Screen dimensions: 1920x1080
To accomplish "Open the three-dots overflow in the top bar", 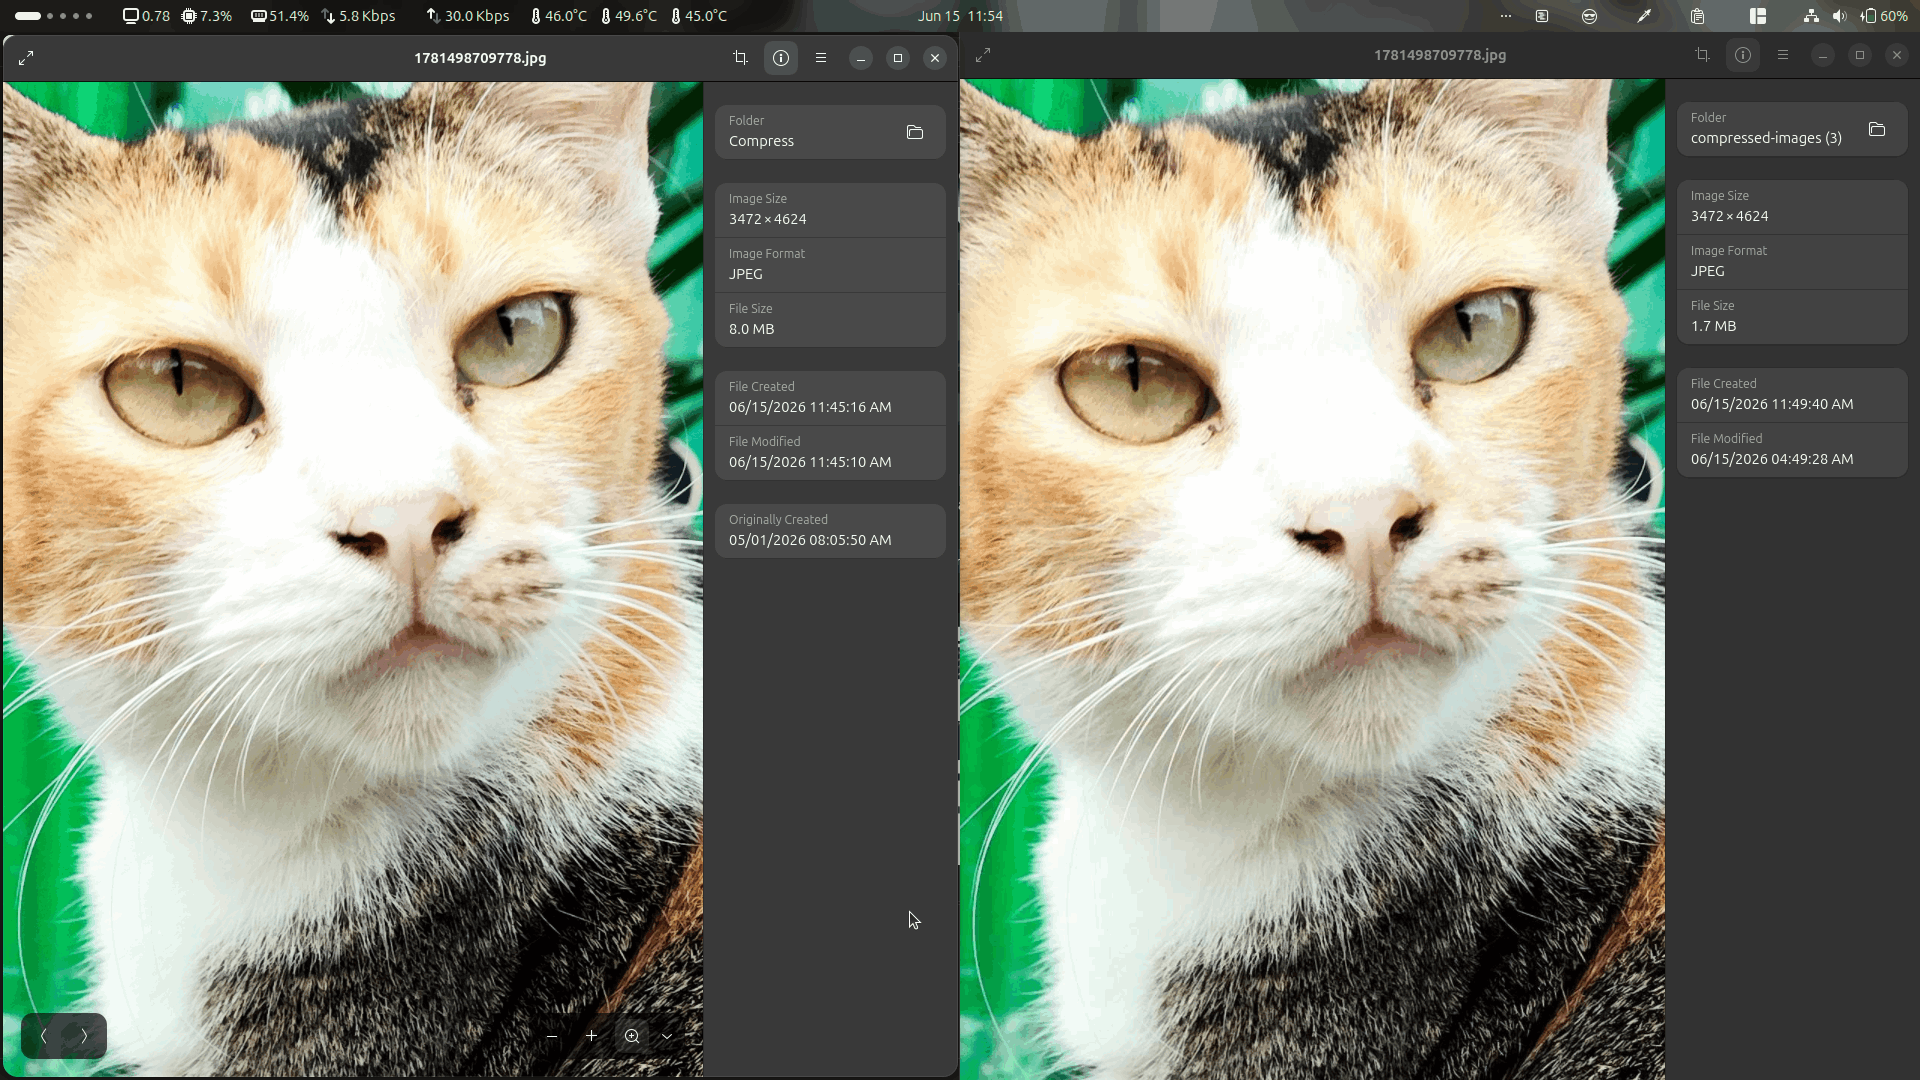I will coord(1506,16).
